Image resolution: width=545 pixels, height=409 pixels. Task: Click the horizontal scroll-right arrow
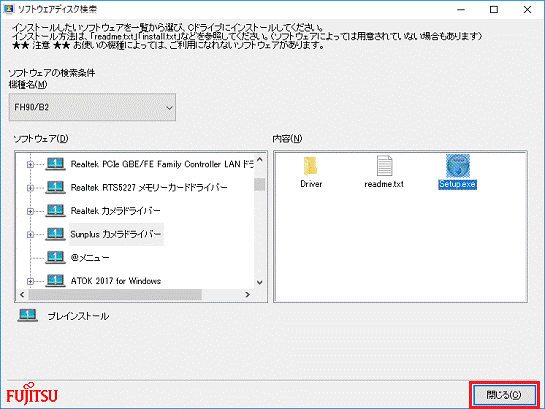(x=247, y=295)
